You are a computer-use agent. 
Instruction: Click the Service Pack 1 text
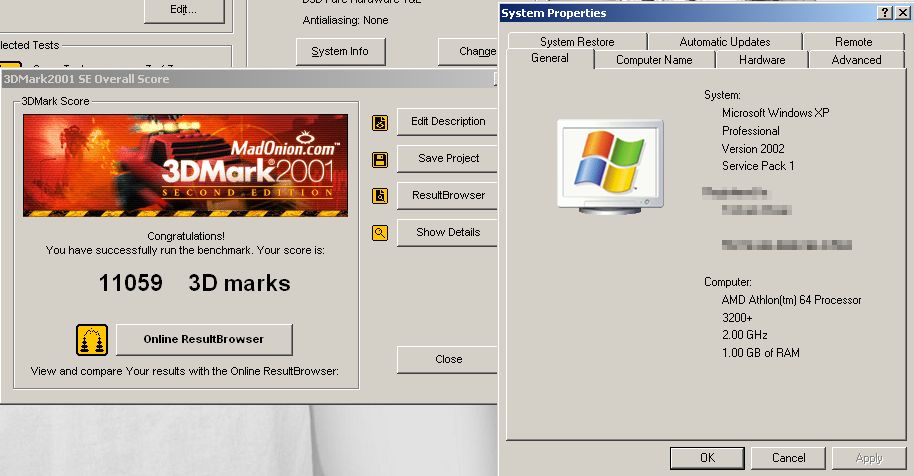[758, 166]
